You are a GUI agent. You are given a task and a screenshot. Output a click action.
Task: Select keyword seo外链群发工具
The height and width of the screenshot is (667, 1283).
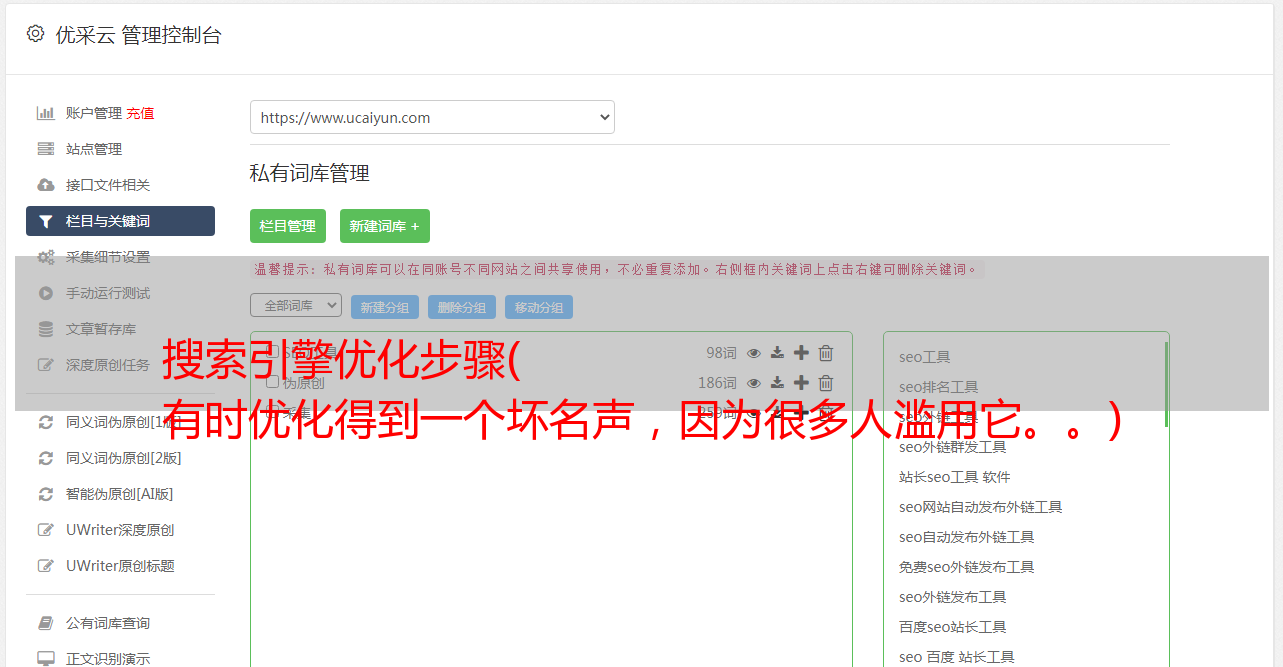coord(952,447)
